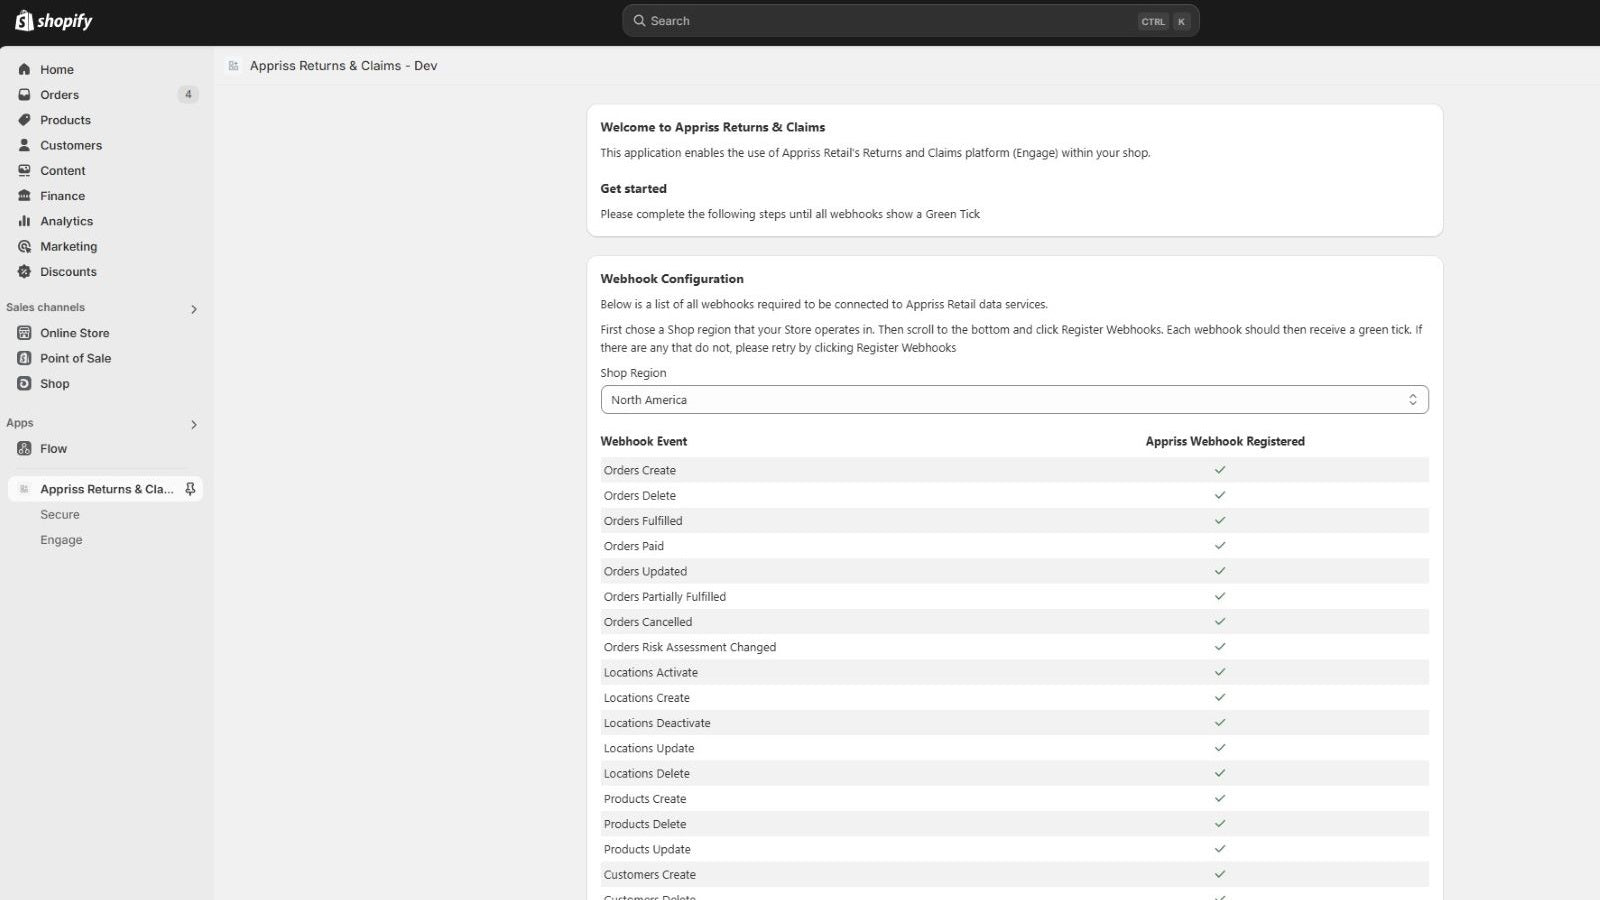Click the Products Update row
This screenshot has height=900, width=1600.
click(x=1014, y=849)
